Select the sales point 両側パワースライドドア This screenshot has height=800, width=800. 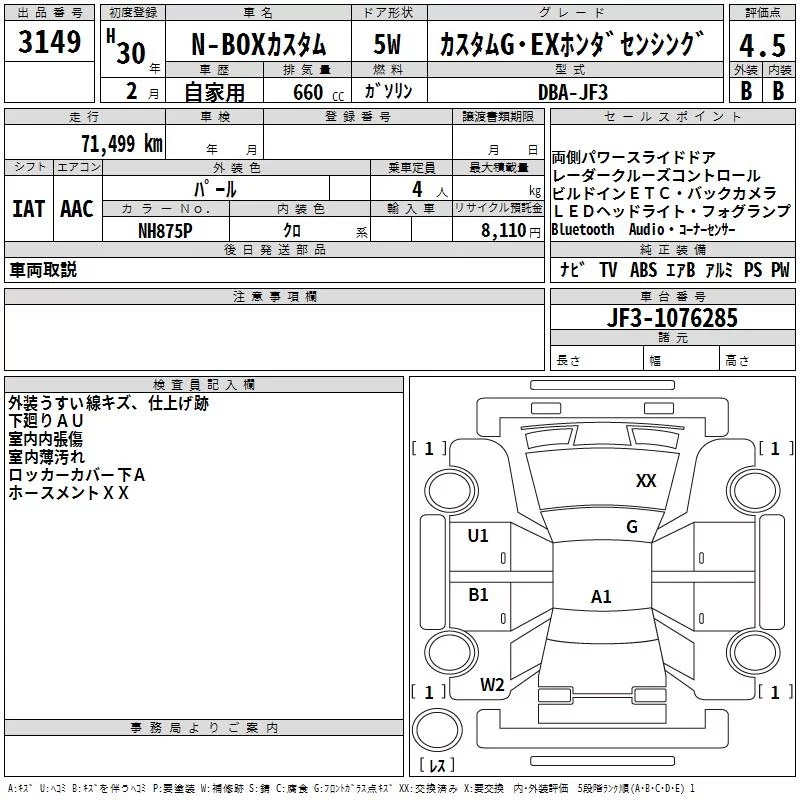tap(634, 157)
